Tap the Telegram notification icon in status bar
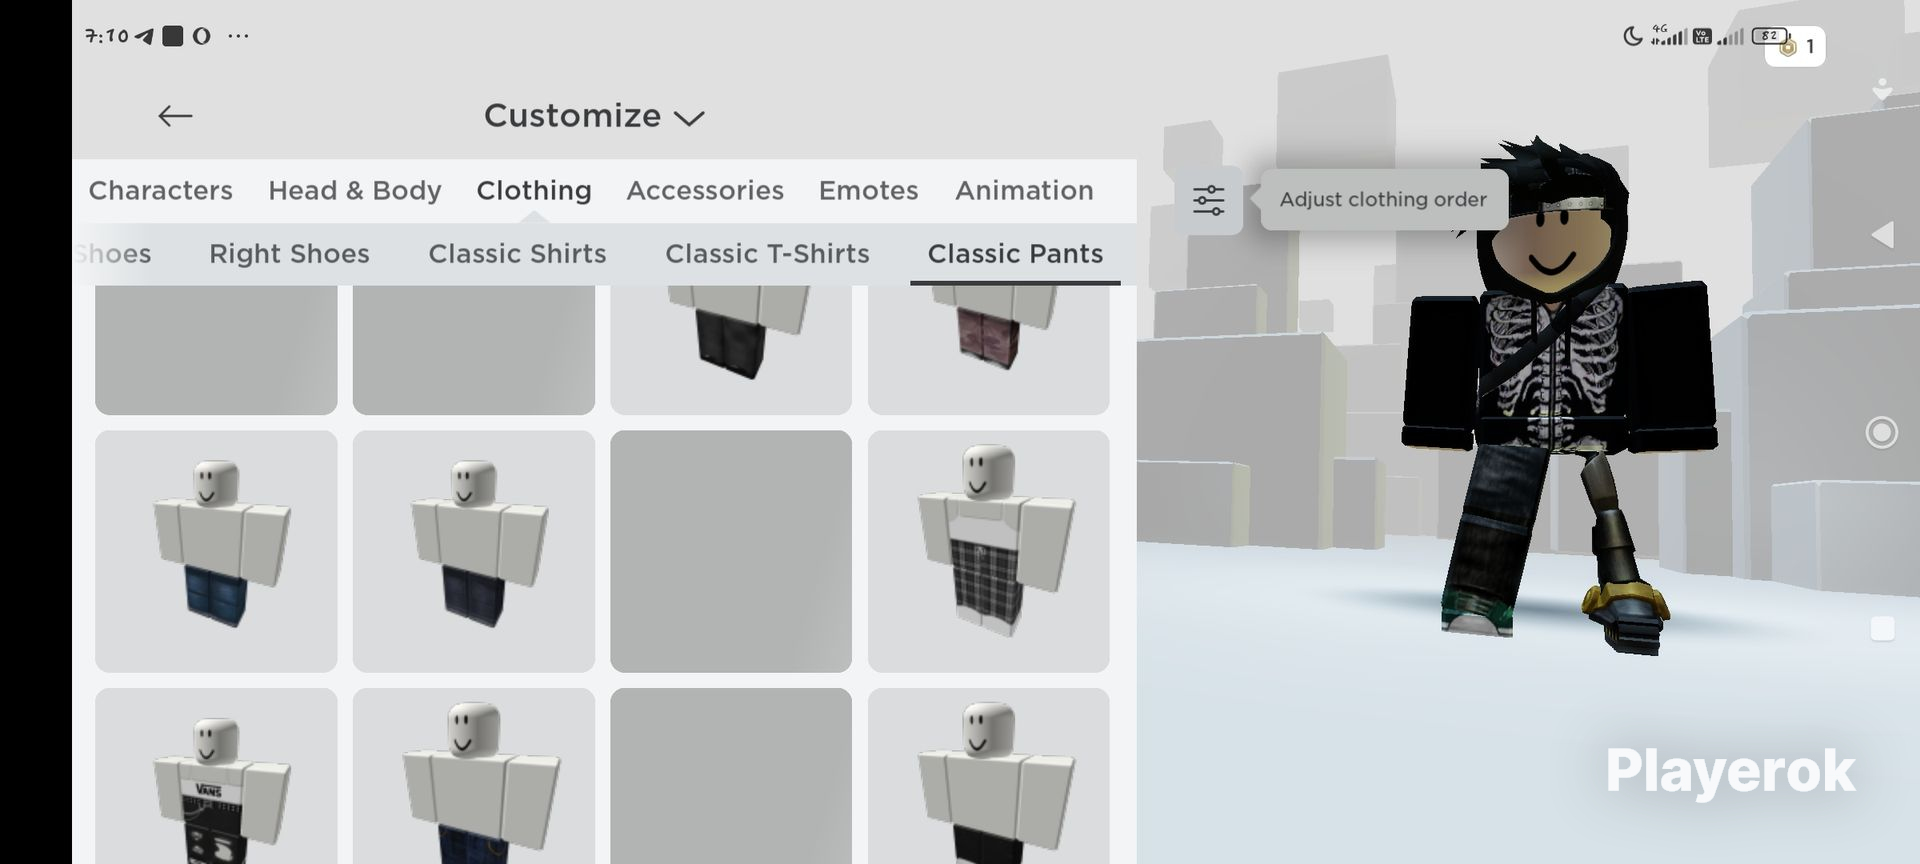 point(145,36)
